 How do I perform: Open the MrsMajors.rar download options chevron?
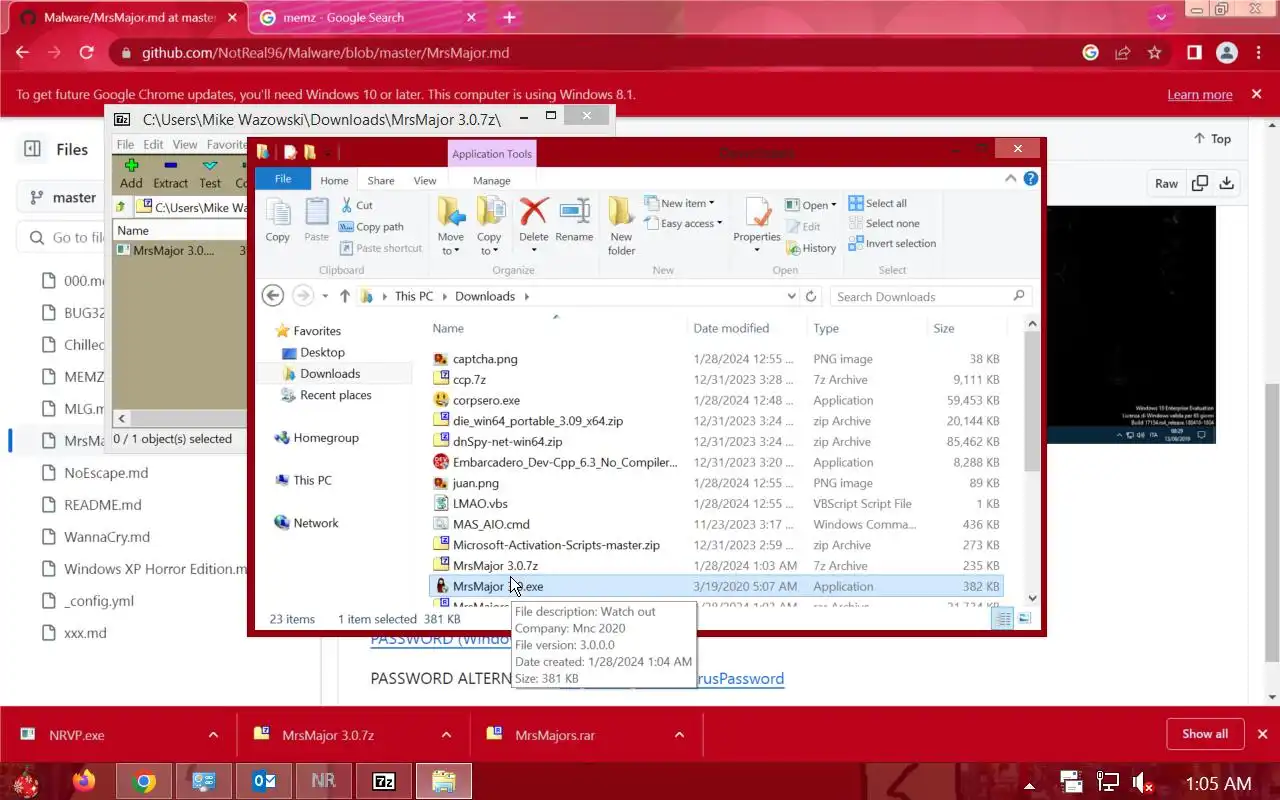pos(679,735)
